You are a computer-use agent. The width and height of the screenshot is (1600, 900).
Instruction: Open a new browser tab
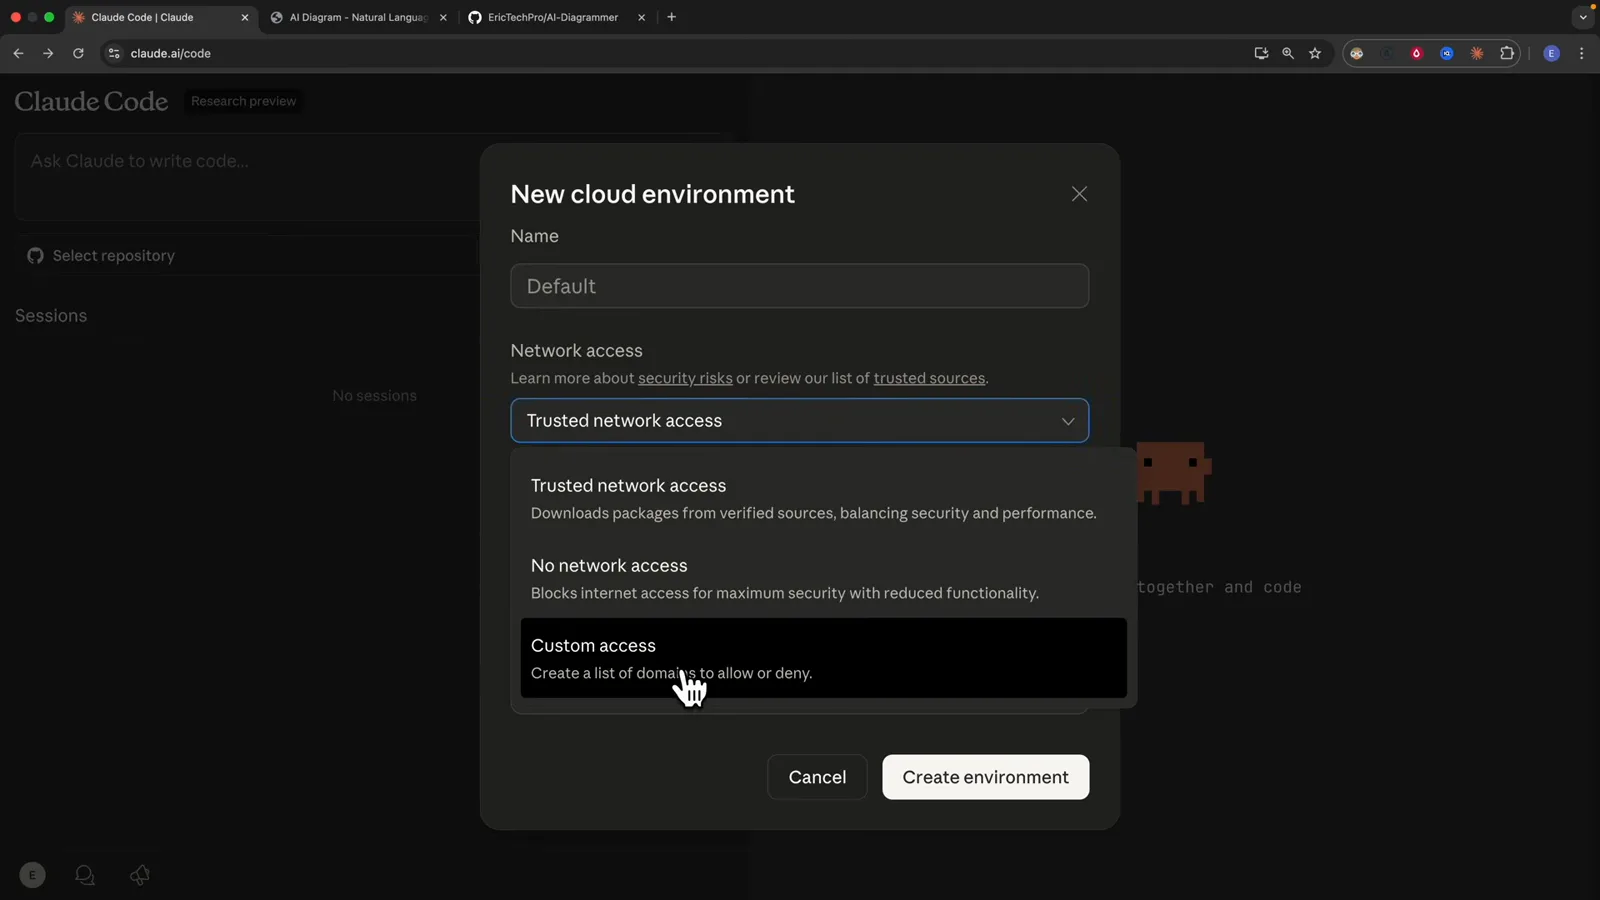[x=672, y=17]
